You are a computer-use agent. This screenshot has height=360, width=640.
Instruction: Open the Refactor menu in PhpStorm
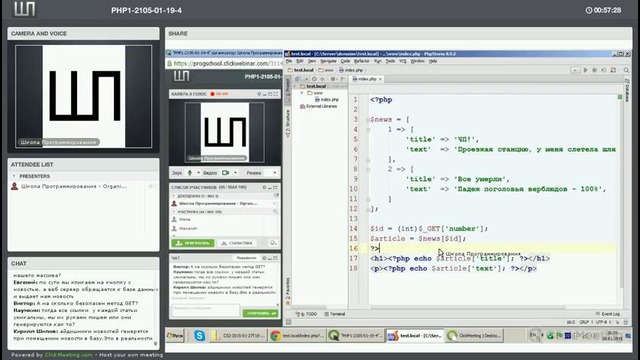click(362, 61)
